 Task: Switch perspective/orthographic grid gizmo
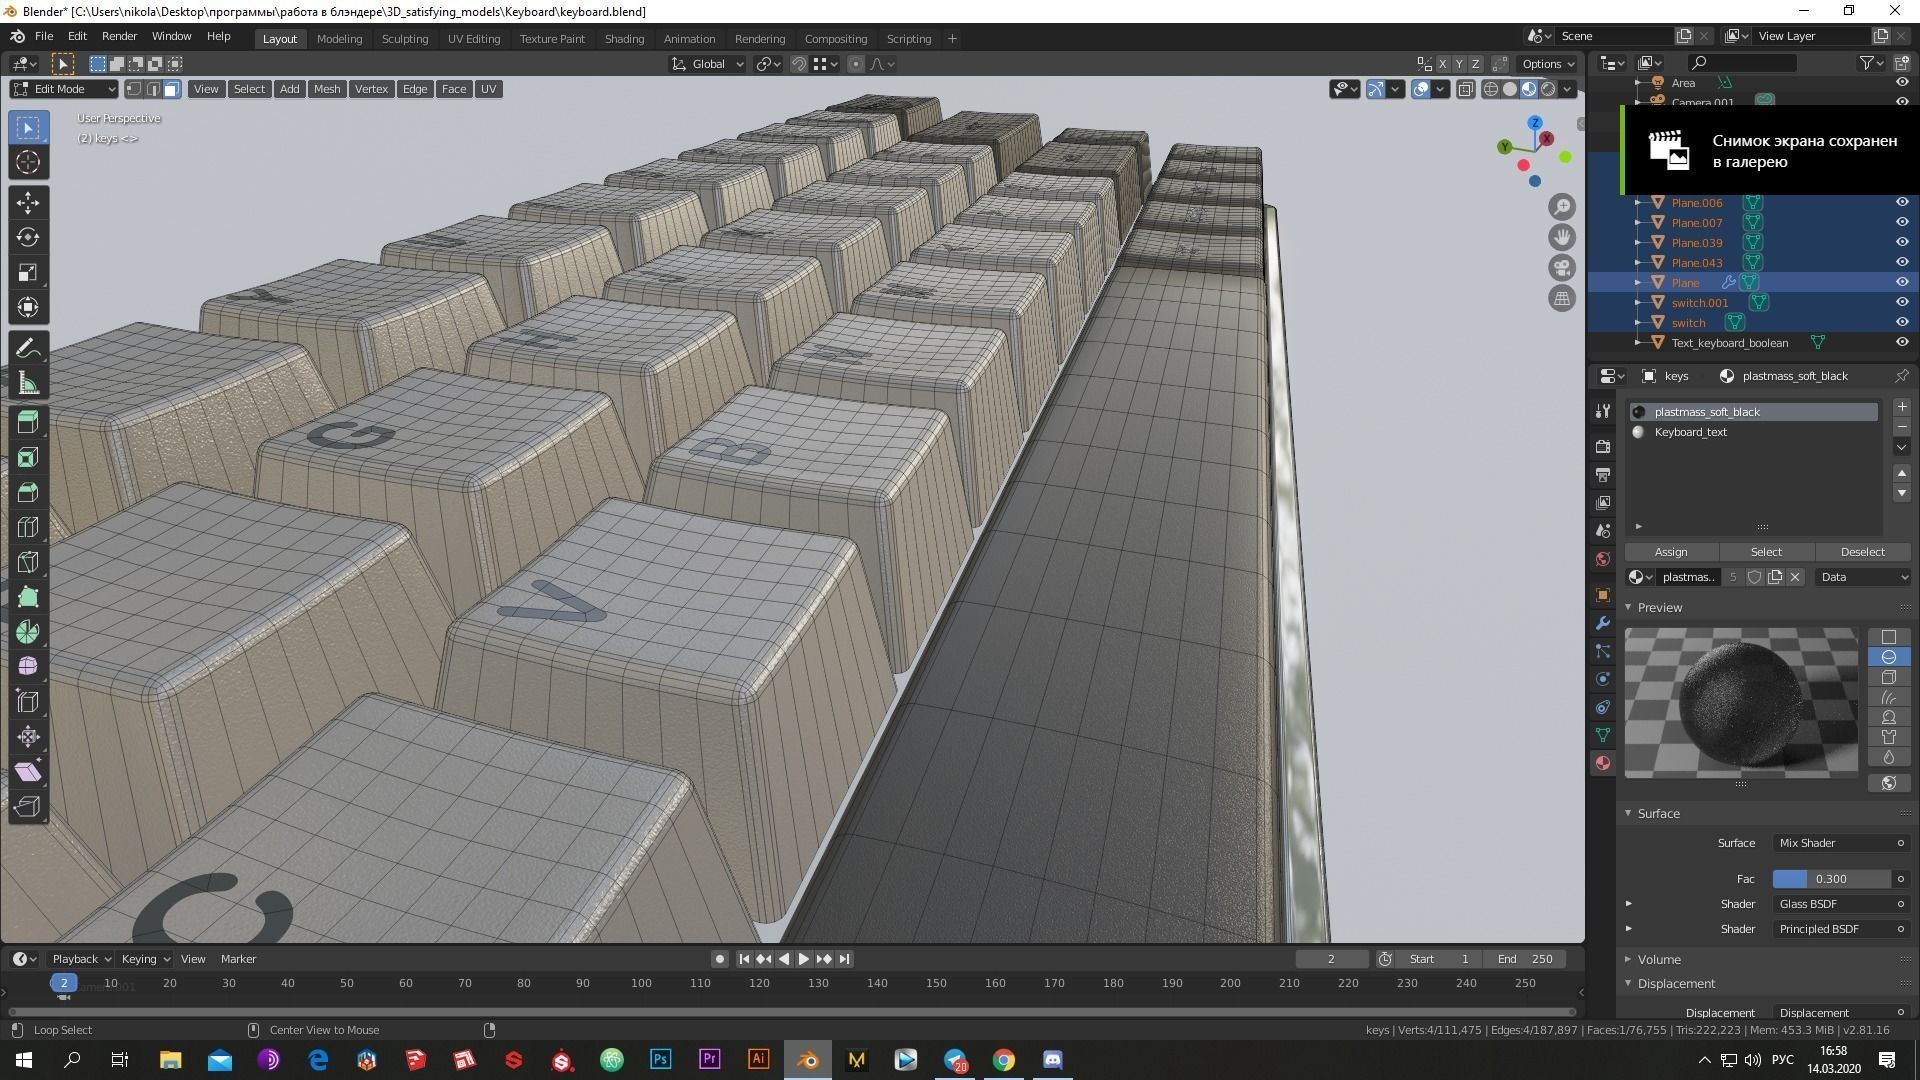(x=1562, y=298)
